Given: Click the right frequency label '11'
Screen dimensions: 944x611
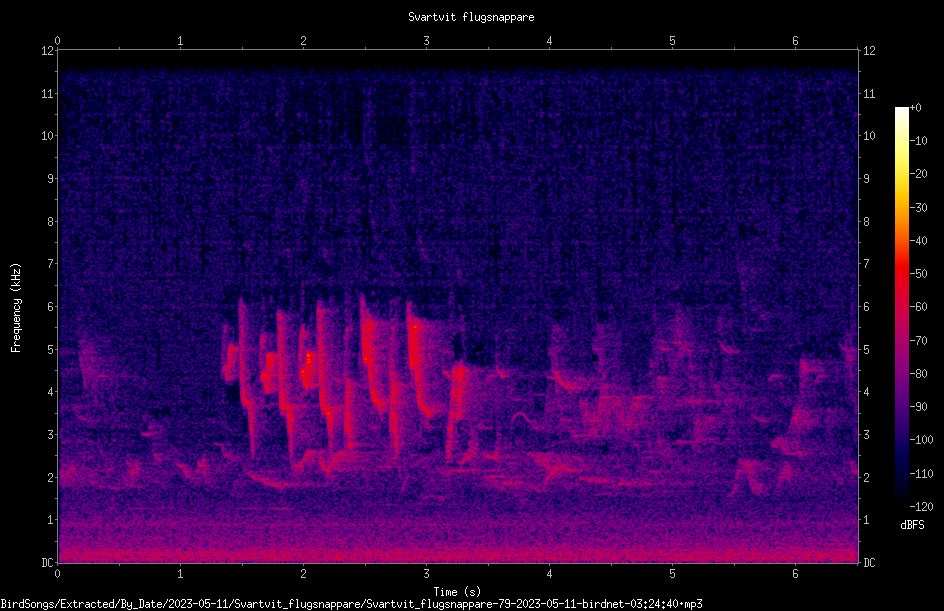Looking at the screenshot, I should click(869, 93).
